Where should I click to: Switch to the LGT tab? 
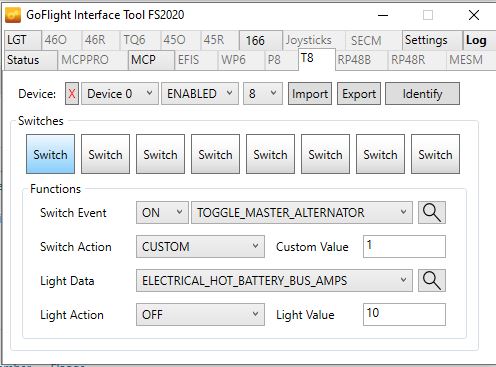tap(22, 40)
